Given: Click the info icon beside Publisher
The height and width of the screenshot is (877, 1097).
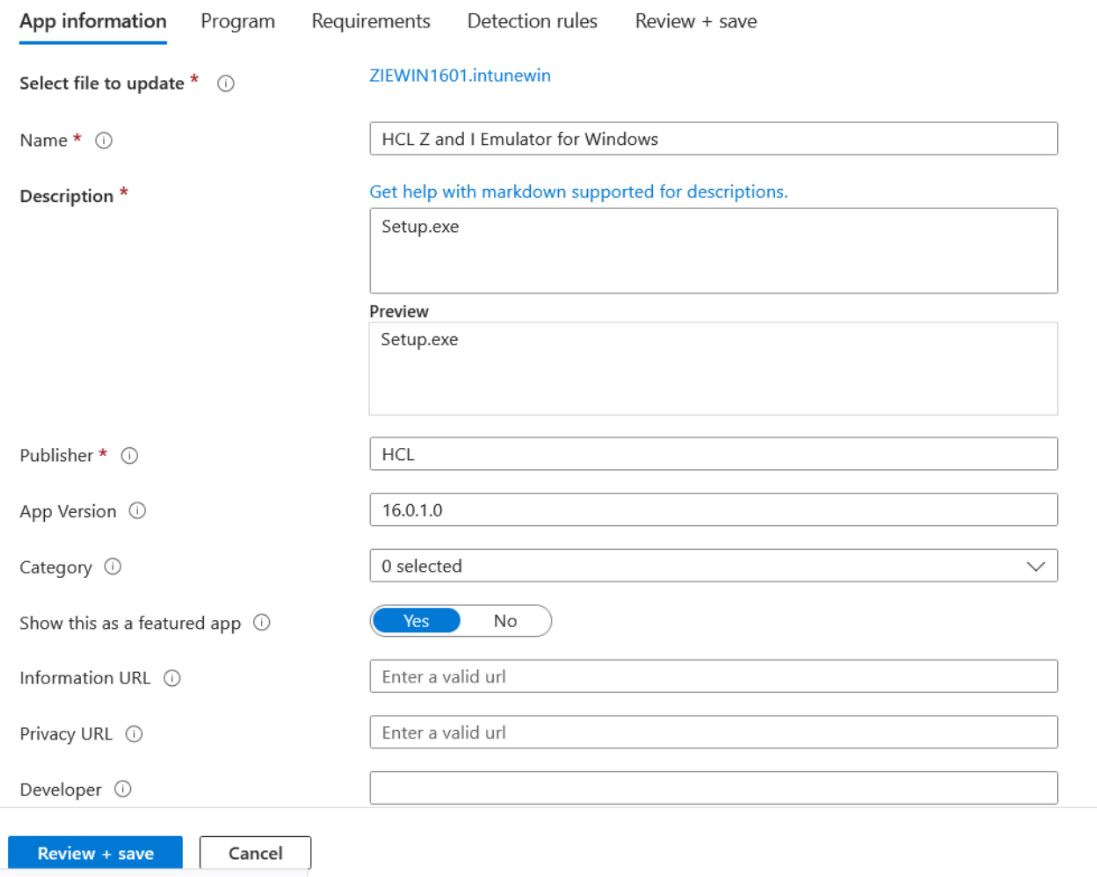Looking at the screenshot, I should (129, 456).
